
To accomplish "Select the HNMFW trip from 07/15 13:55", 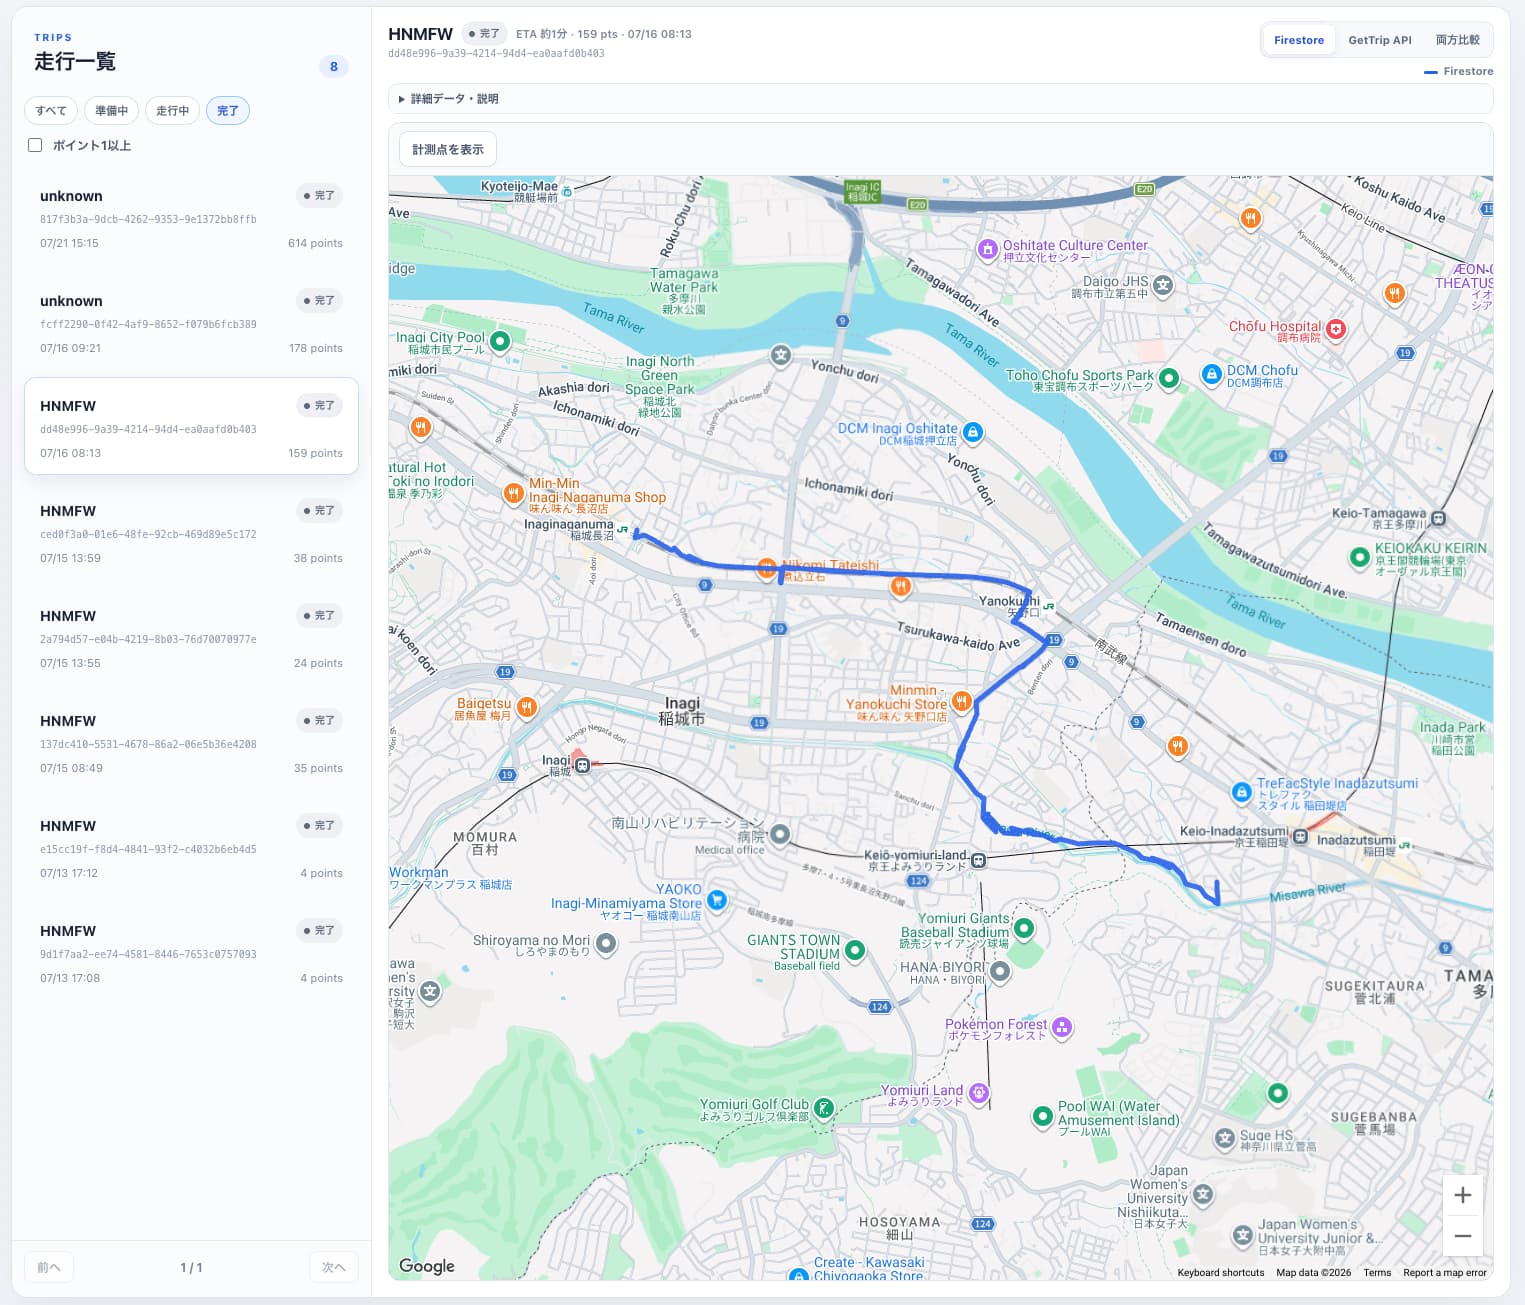I will tap(192, 636).
